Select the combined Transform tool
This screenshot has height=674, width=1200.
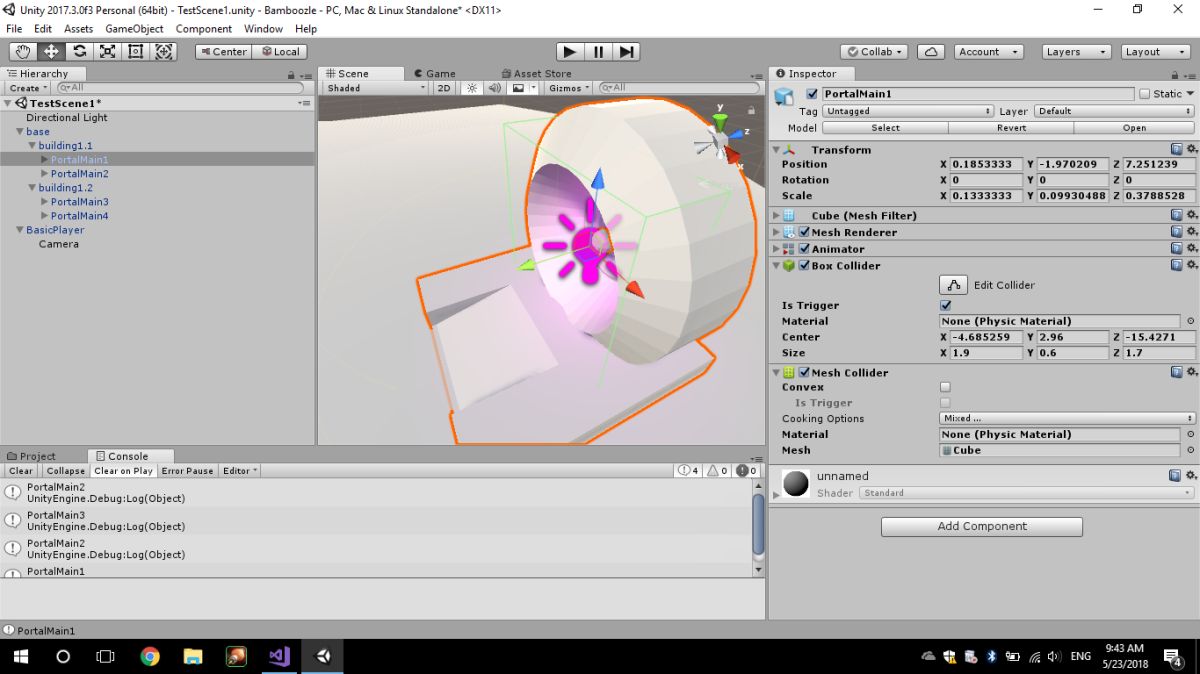coord(163,51)
